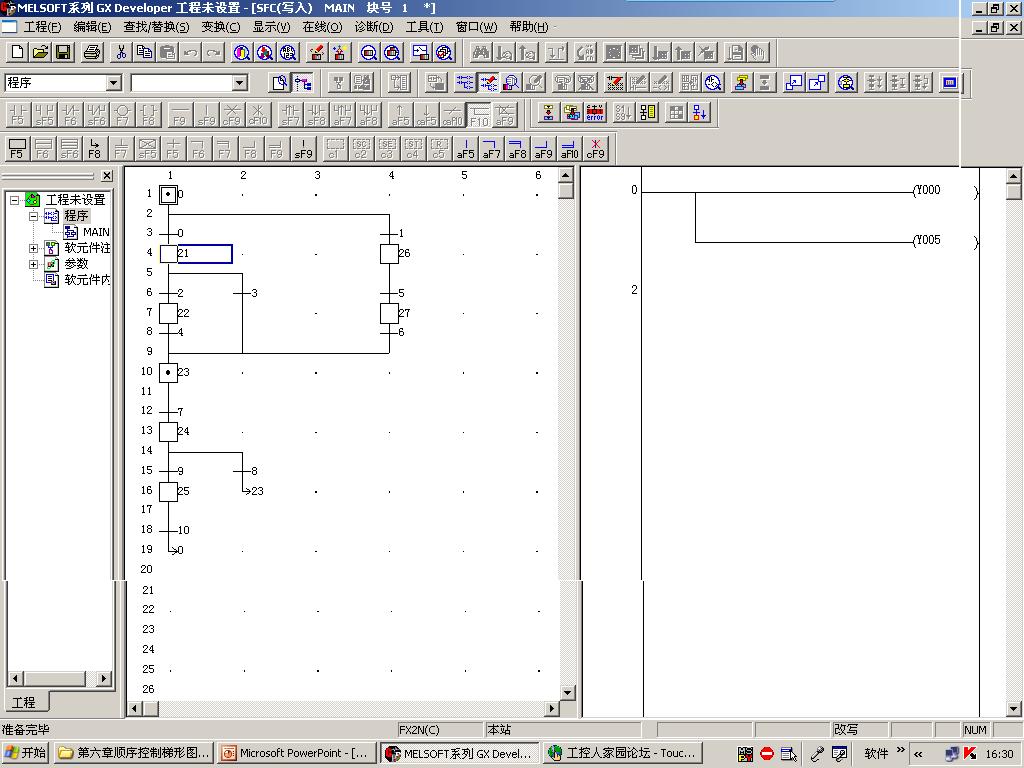This screenshot has height=768, width=1024.
Task: Collapse the 工程未设置 root tree node
Action: pos(15,200)
